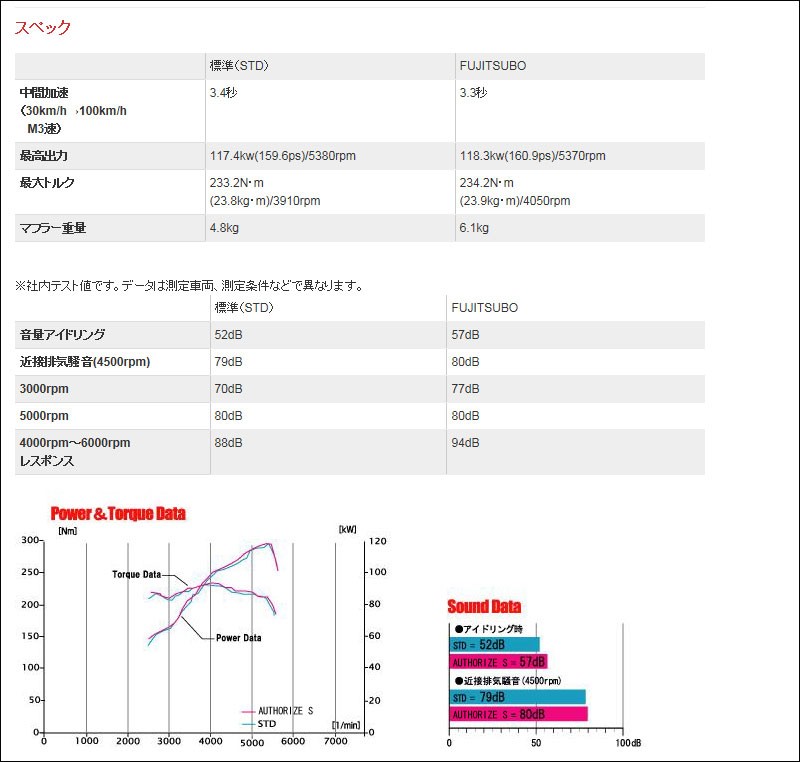Click the Sound Data chart title
Screen dimensions: 800x762
(x=484, y=606)
